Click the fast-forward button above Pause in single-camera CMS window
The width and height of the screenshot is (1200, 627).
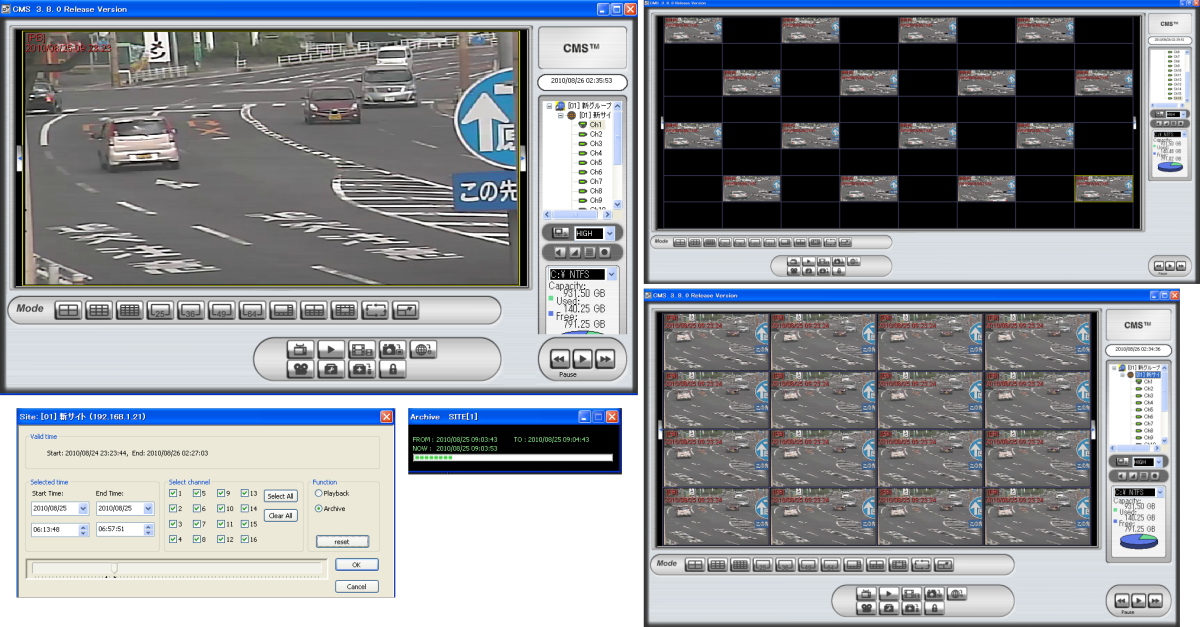click(604, 359)
